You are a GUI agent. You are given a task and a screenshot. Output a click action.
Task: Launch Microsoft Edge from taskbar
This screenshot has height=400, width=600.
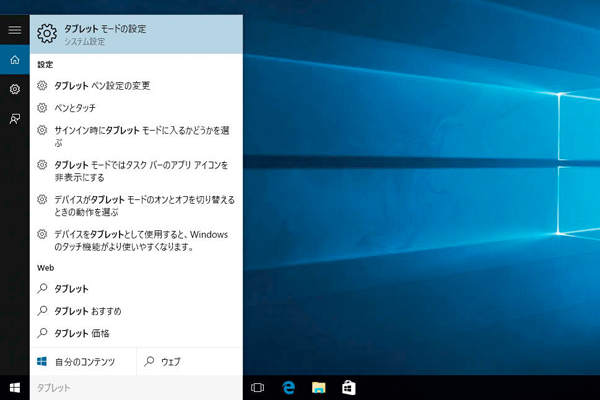(289, 388)
